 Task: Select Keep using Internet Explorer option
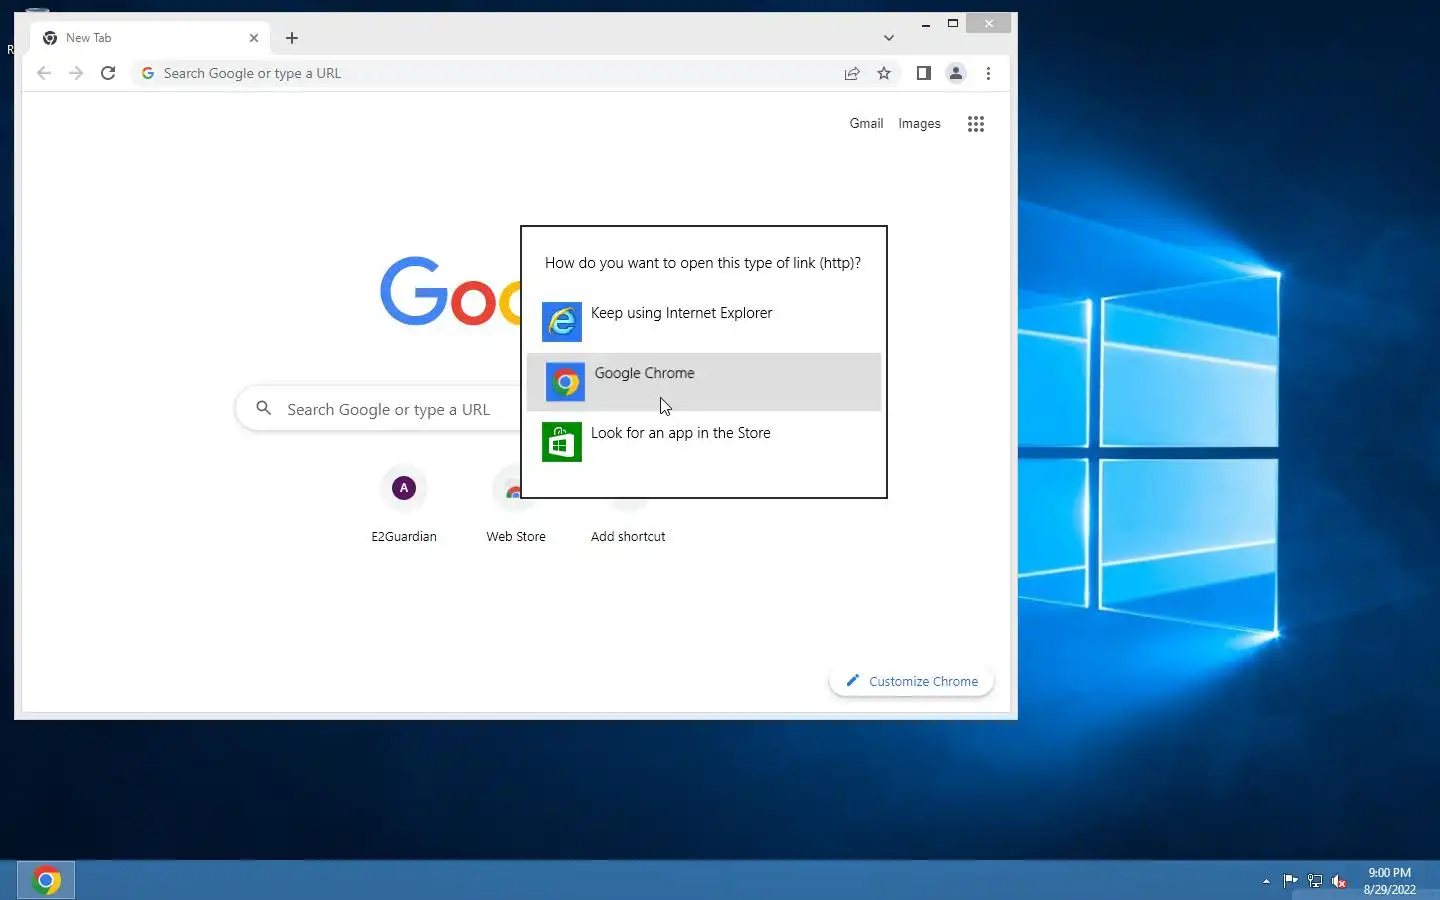click(704, 322)
